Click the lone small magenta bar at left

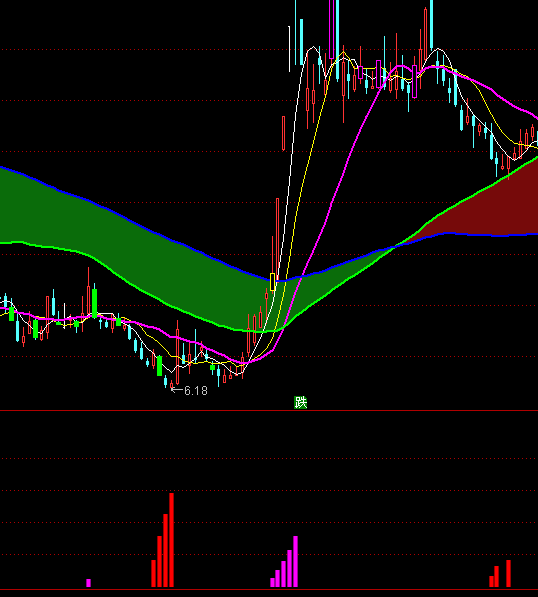coord(89,583)
